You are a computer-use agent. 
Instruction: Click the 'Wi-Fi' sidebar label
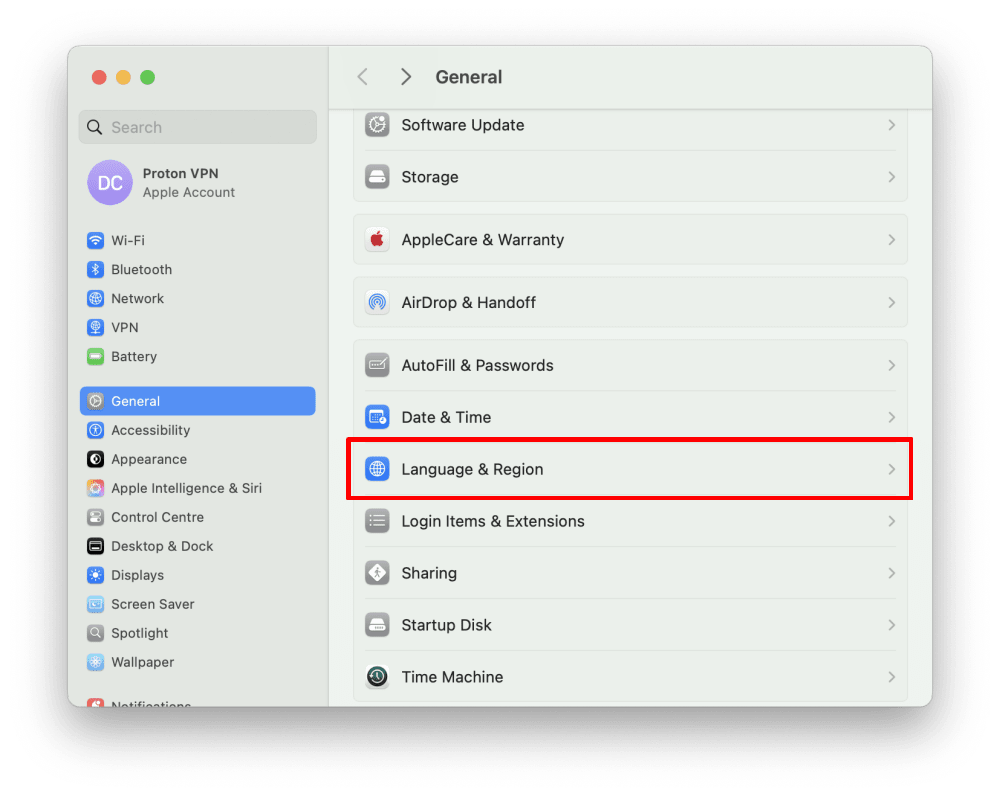[x=128, y=240]
